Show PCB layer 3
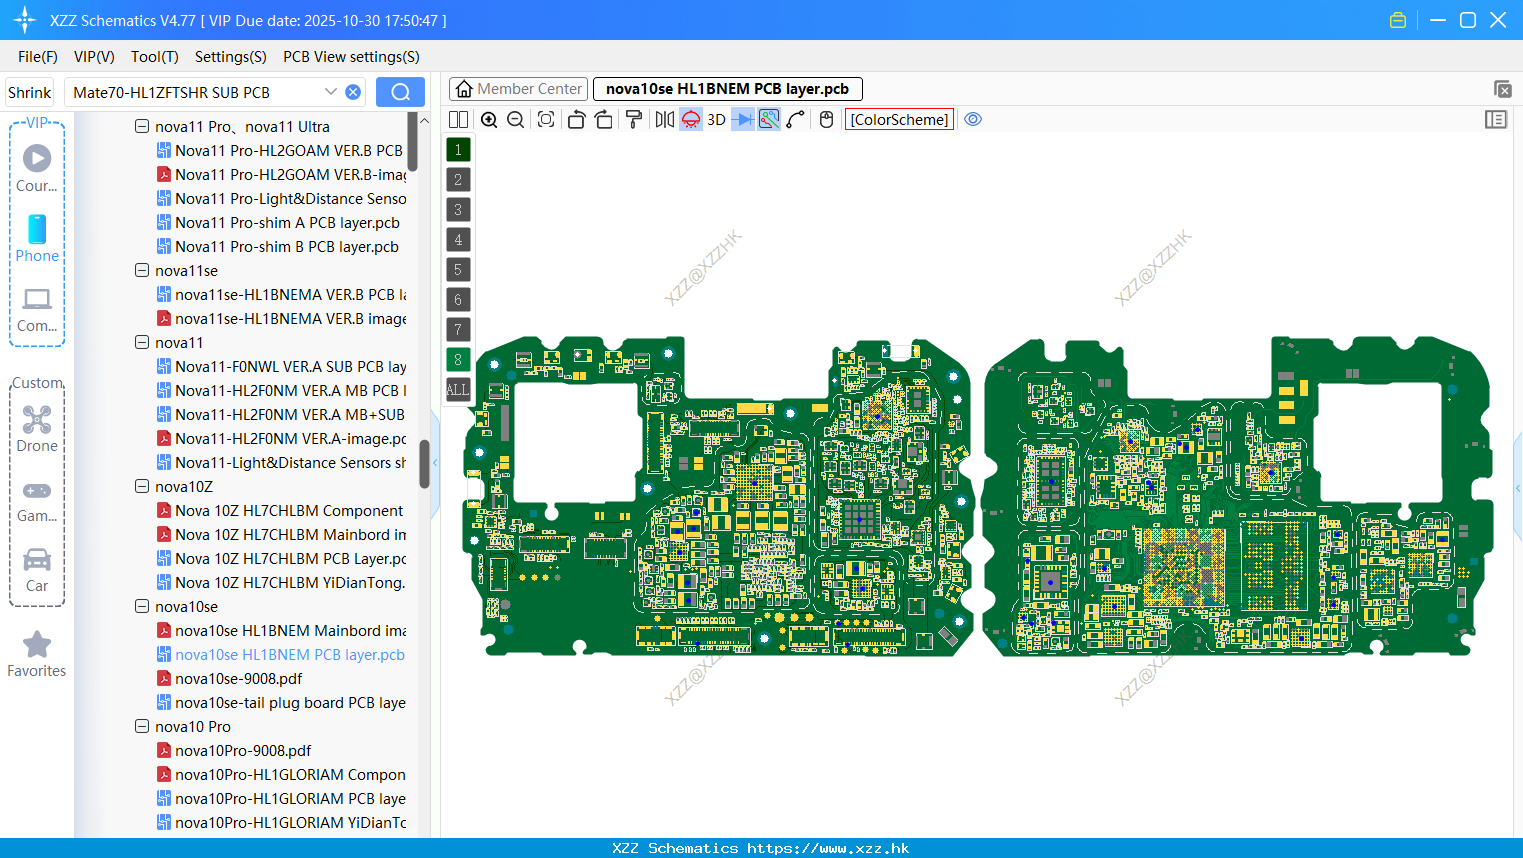The height and width of the screenshot is (858, 1523). tap(458, 210)
